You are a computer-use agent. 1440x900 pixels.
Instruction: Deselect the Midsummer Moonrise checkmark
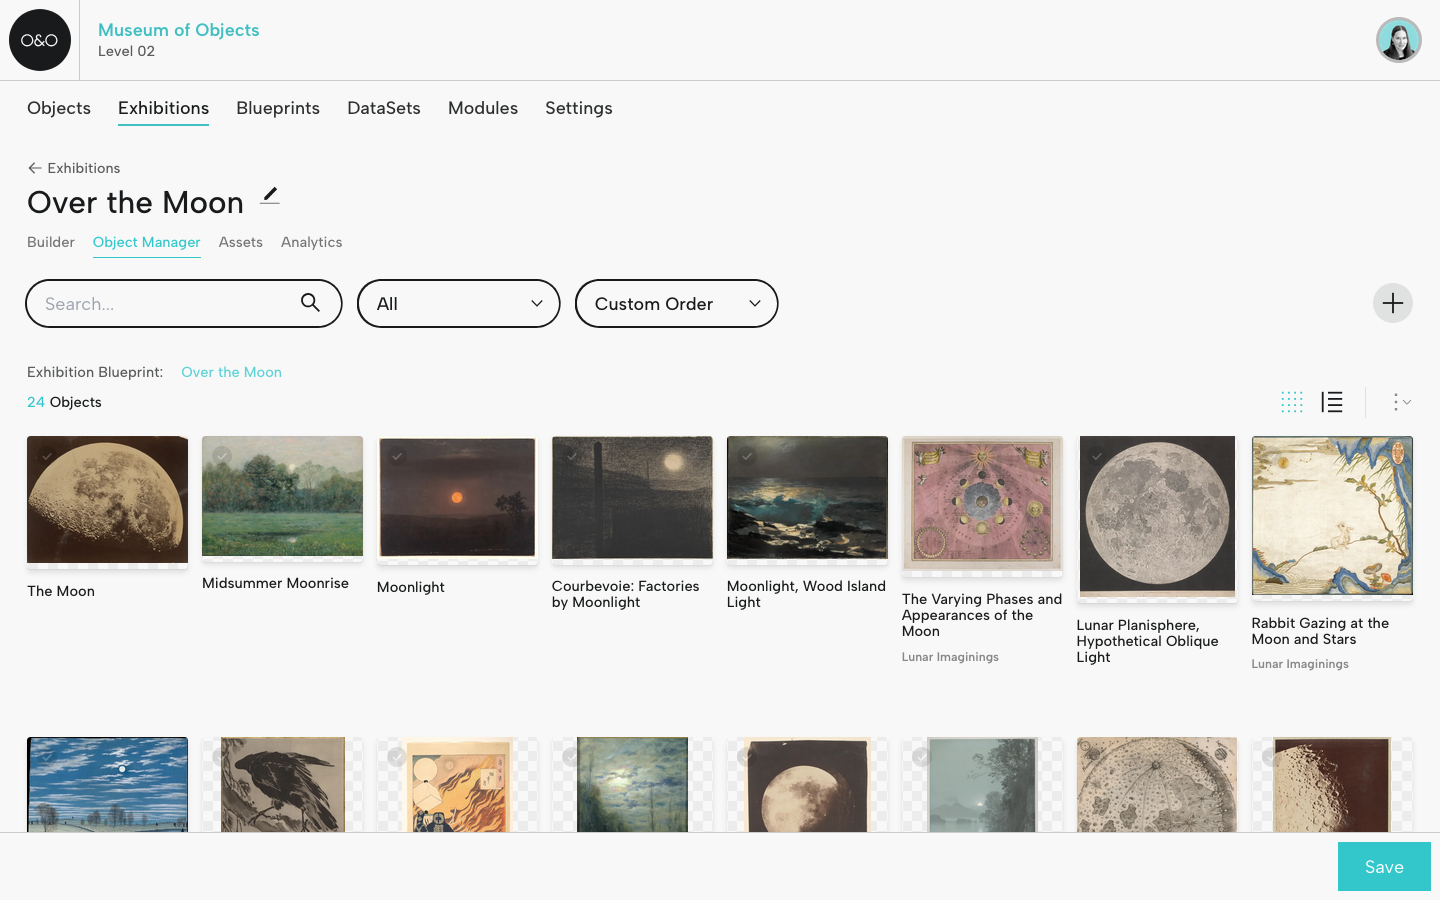222,457
